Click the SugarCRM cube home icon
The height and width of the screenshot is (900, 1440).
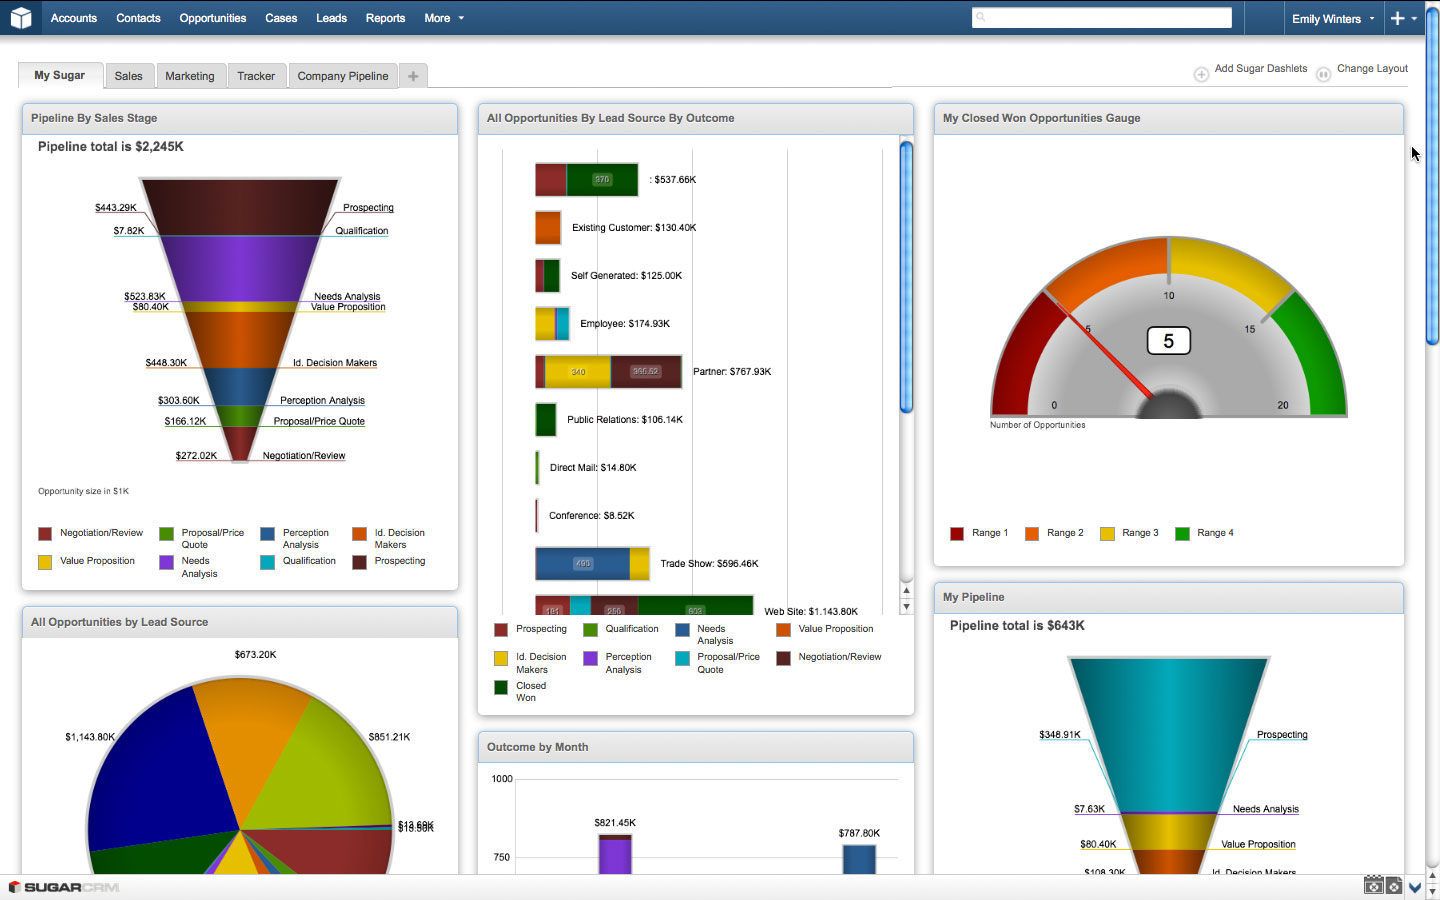(21, 18)
